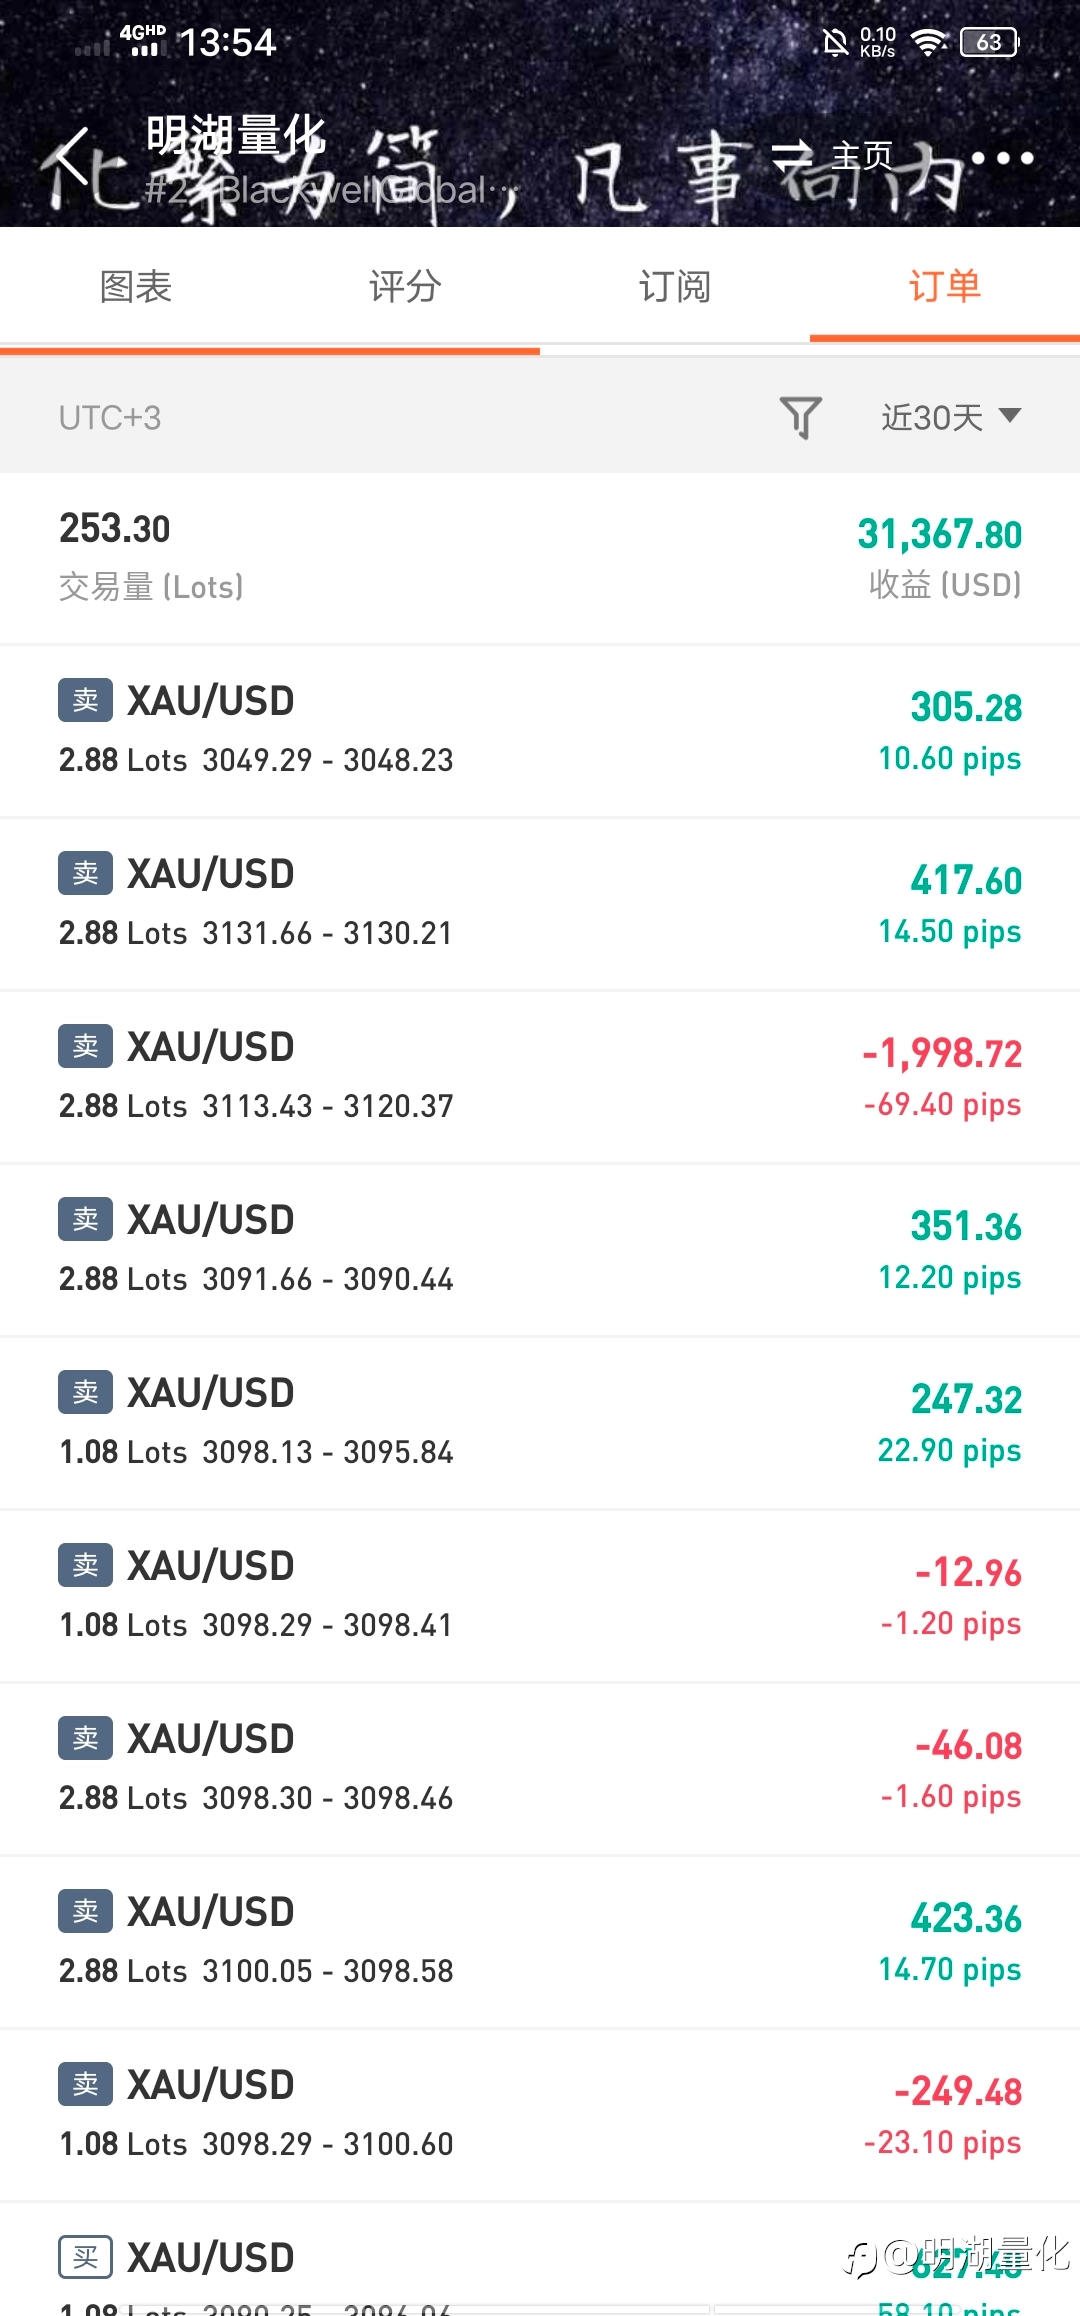Tap the switch arrows icon beside 主页
This screenshot has height=2316, width=1080.
(794, 155)
